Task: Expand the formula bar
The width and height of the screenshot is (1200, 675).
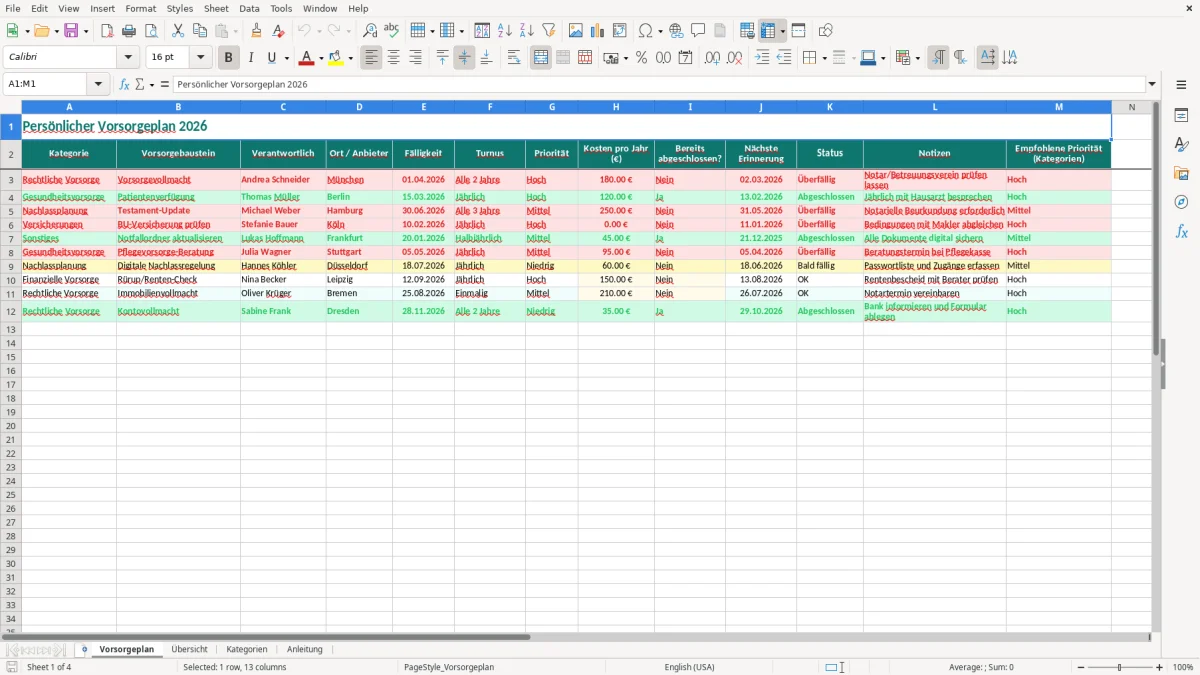Action: (x=1152, y=85)
